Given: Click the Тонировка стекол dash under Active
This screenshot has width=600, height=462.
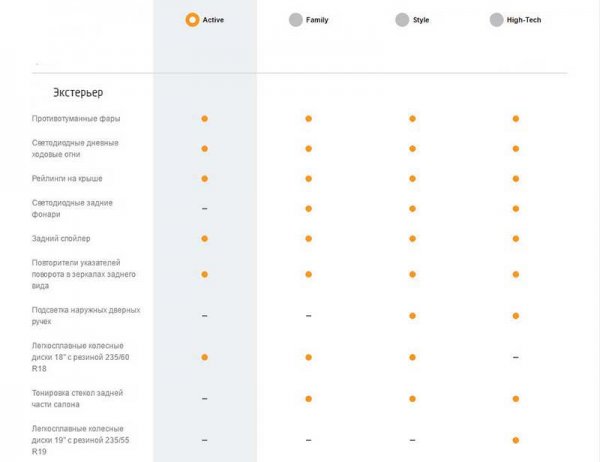Looking at the screenshot, I should click(205, 398).
